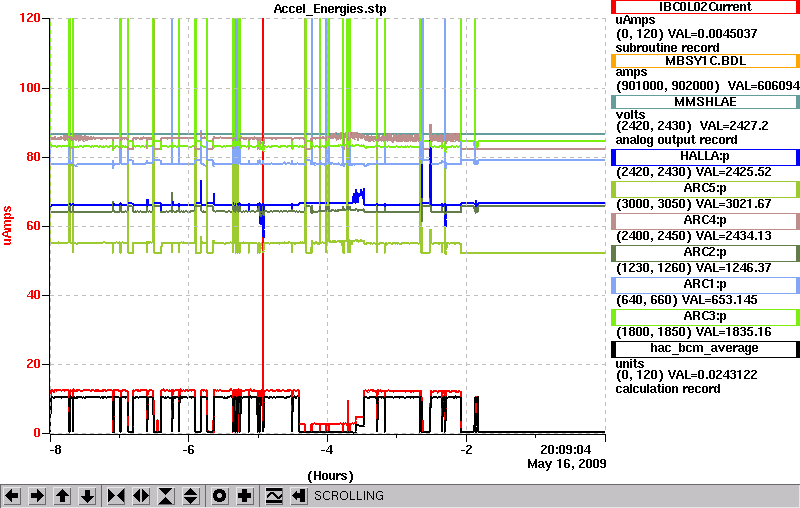Click the VAL=2427.2 reading under MMSHLAE
Image resolution: width=800 pixels, height=508 pixels.
[x=734, y=126]
